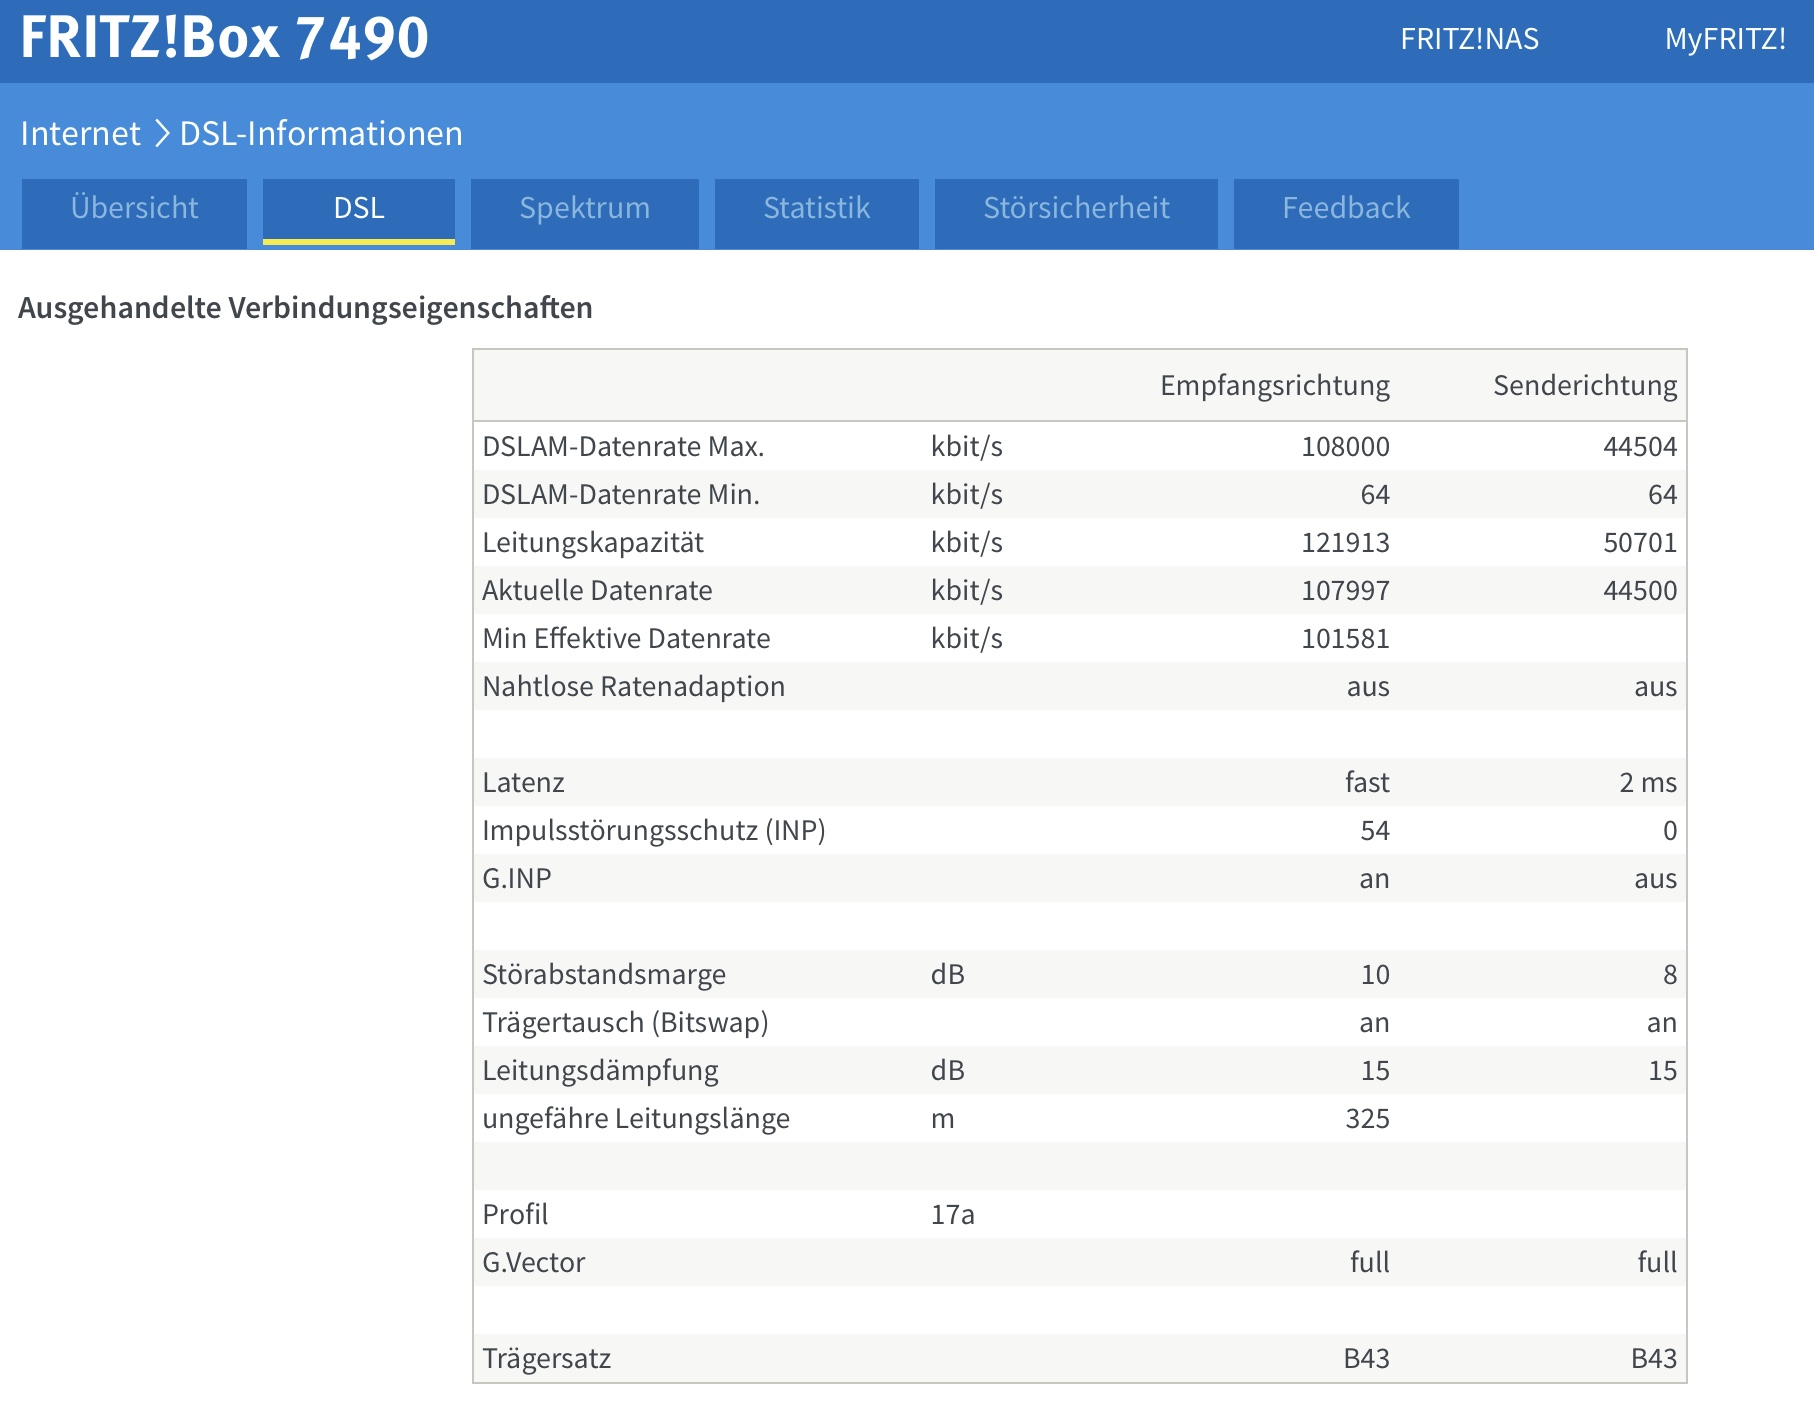Go to Internet in the breadcrumb
Screen dimensions: 1814x1413
[x=81, y=133]
